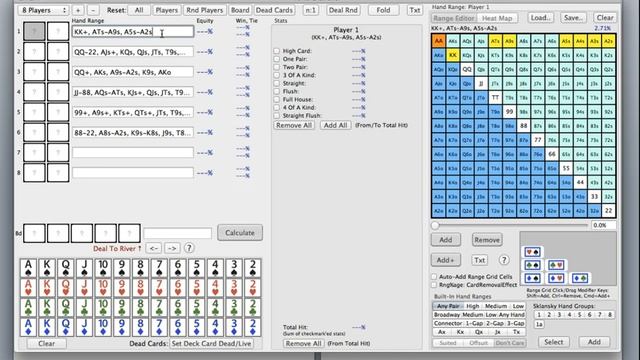
Task: Select Sklansky hand group 1
Action: click(x=539, y=315)
